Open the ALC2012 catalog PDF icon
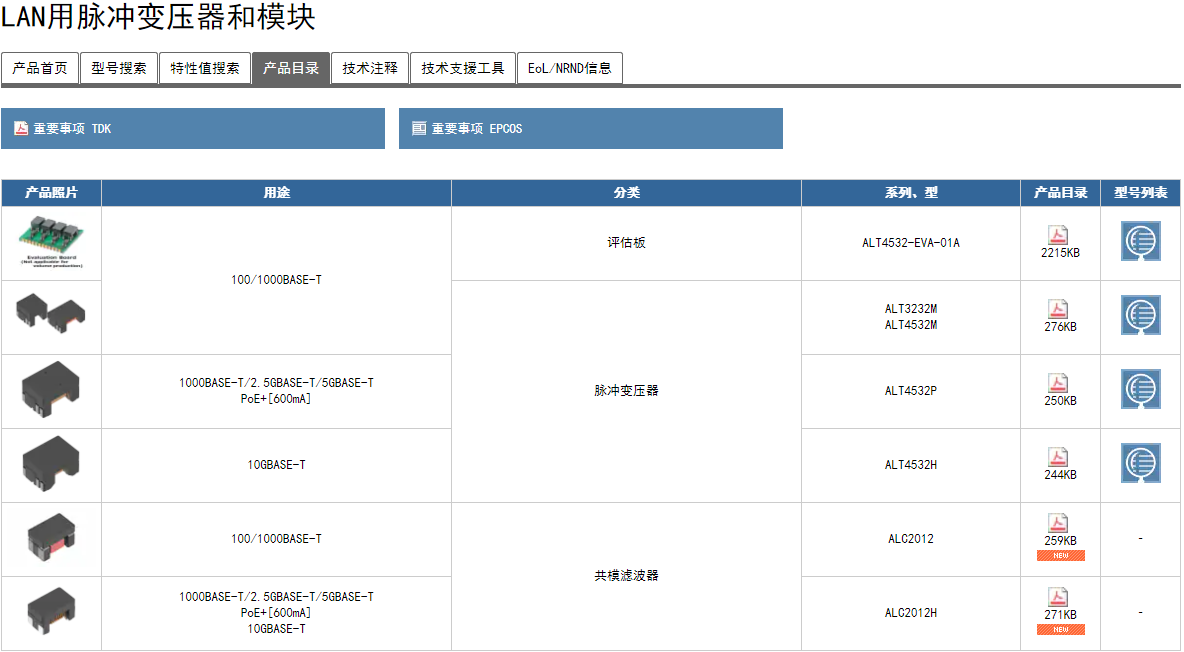 [1058, 523]
